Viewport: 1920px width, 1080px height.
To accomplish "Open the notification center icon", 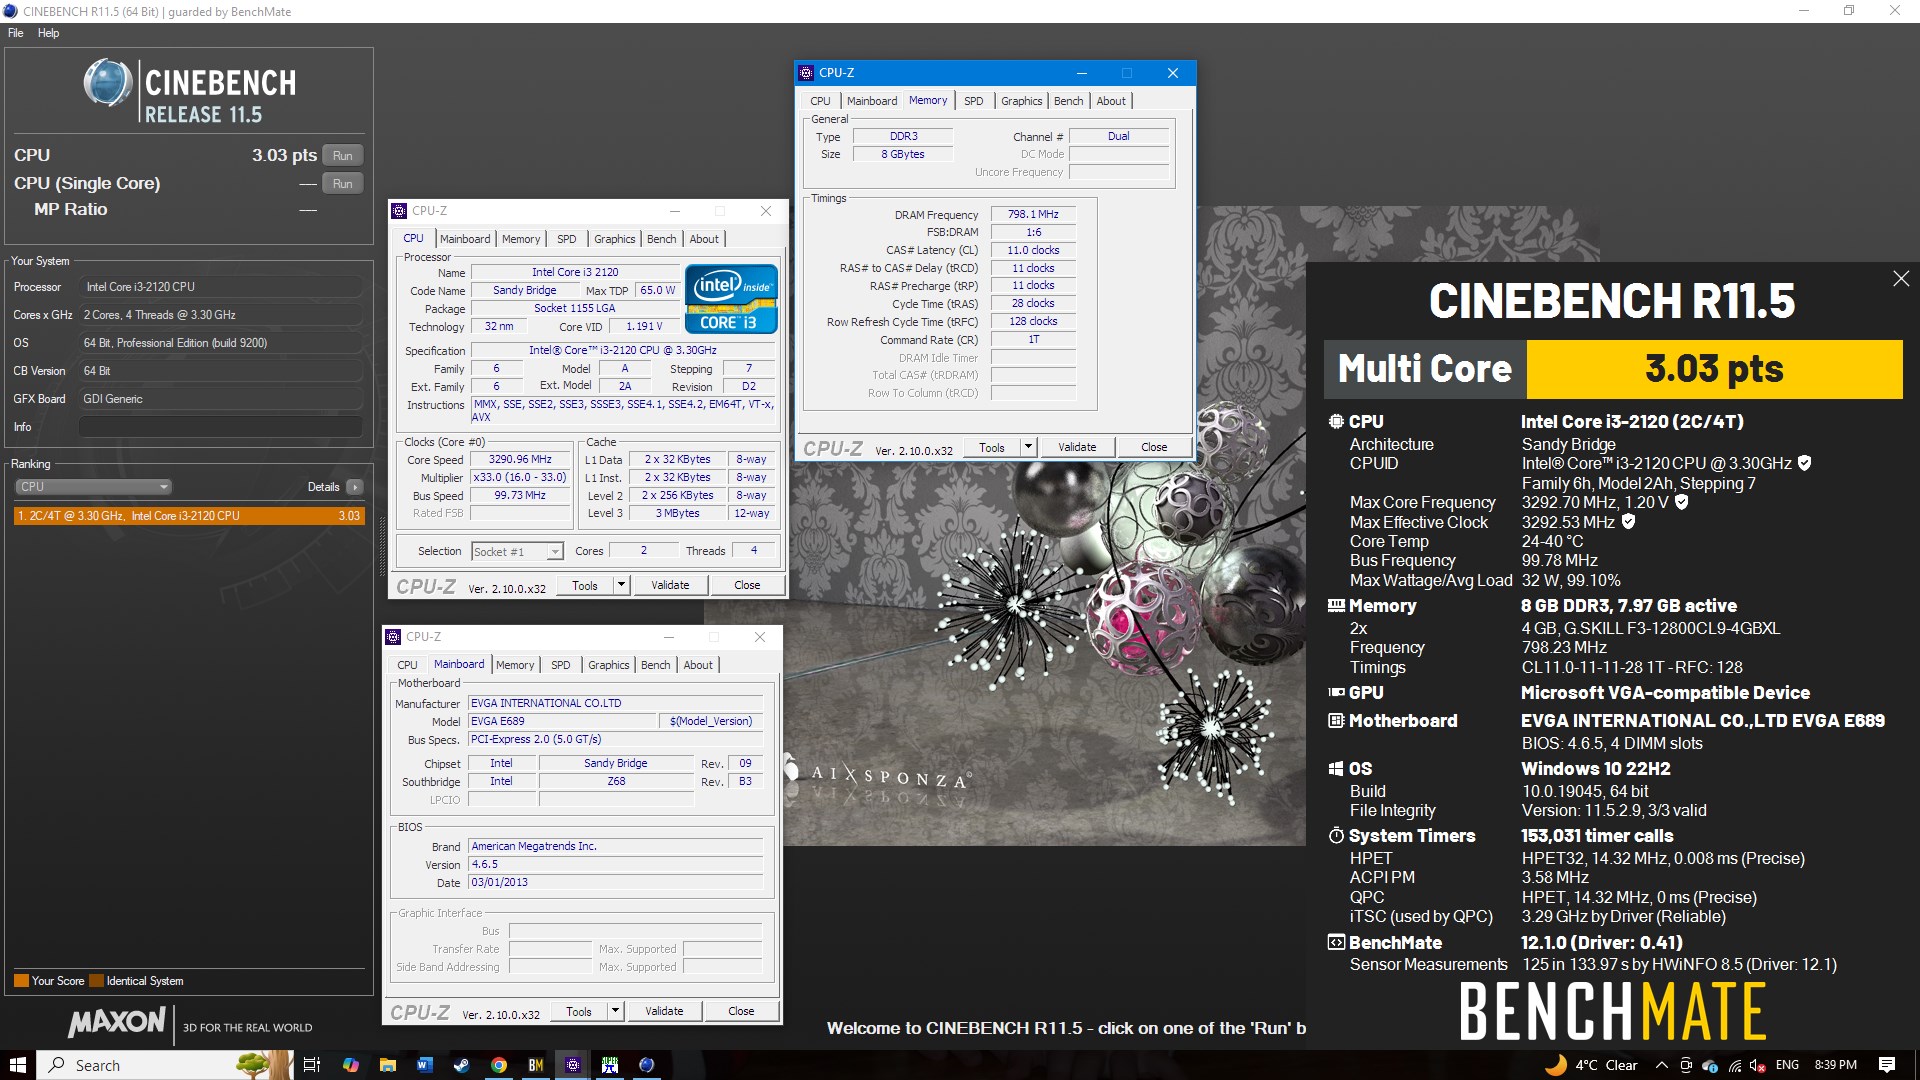I will point(1887,1065).
